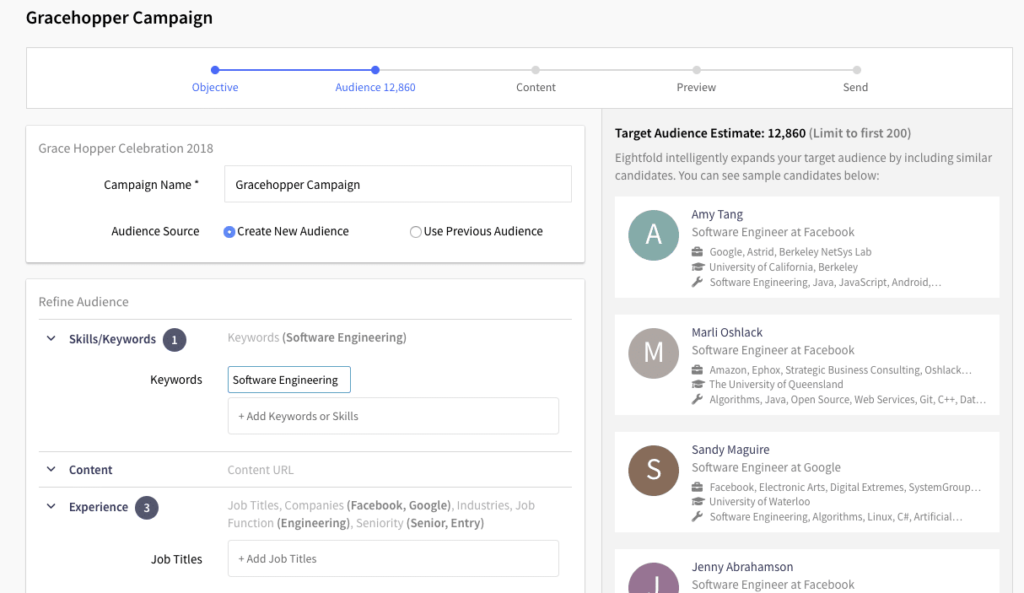Click 'Software Engineer at Google' text
Screen dimensions: 1024x593
pyautogui.click(x=766, y=468)
